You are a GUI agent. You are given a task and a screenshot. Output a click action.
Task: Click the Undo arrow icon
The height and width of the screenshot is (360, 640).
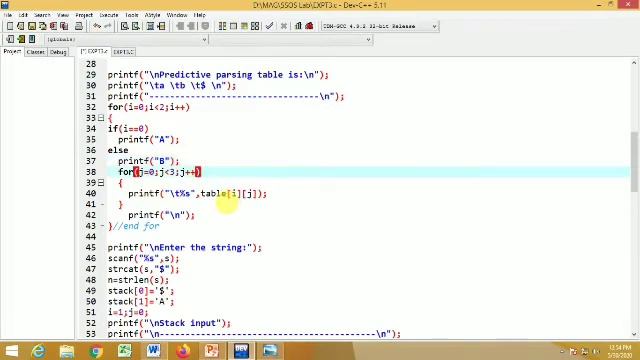coord(97,26)
